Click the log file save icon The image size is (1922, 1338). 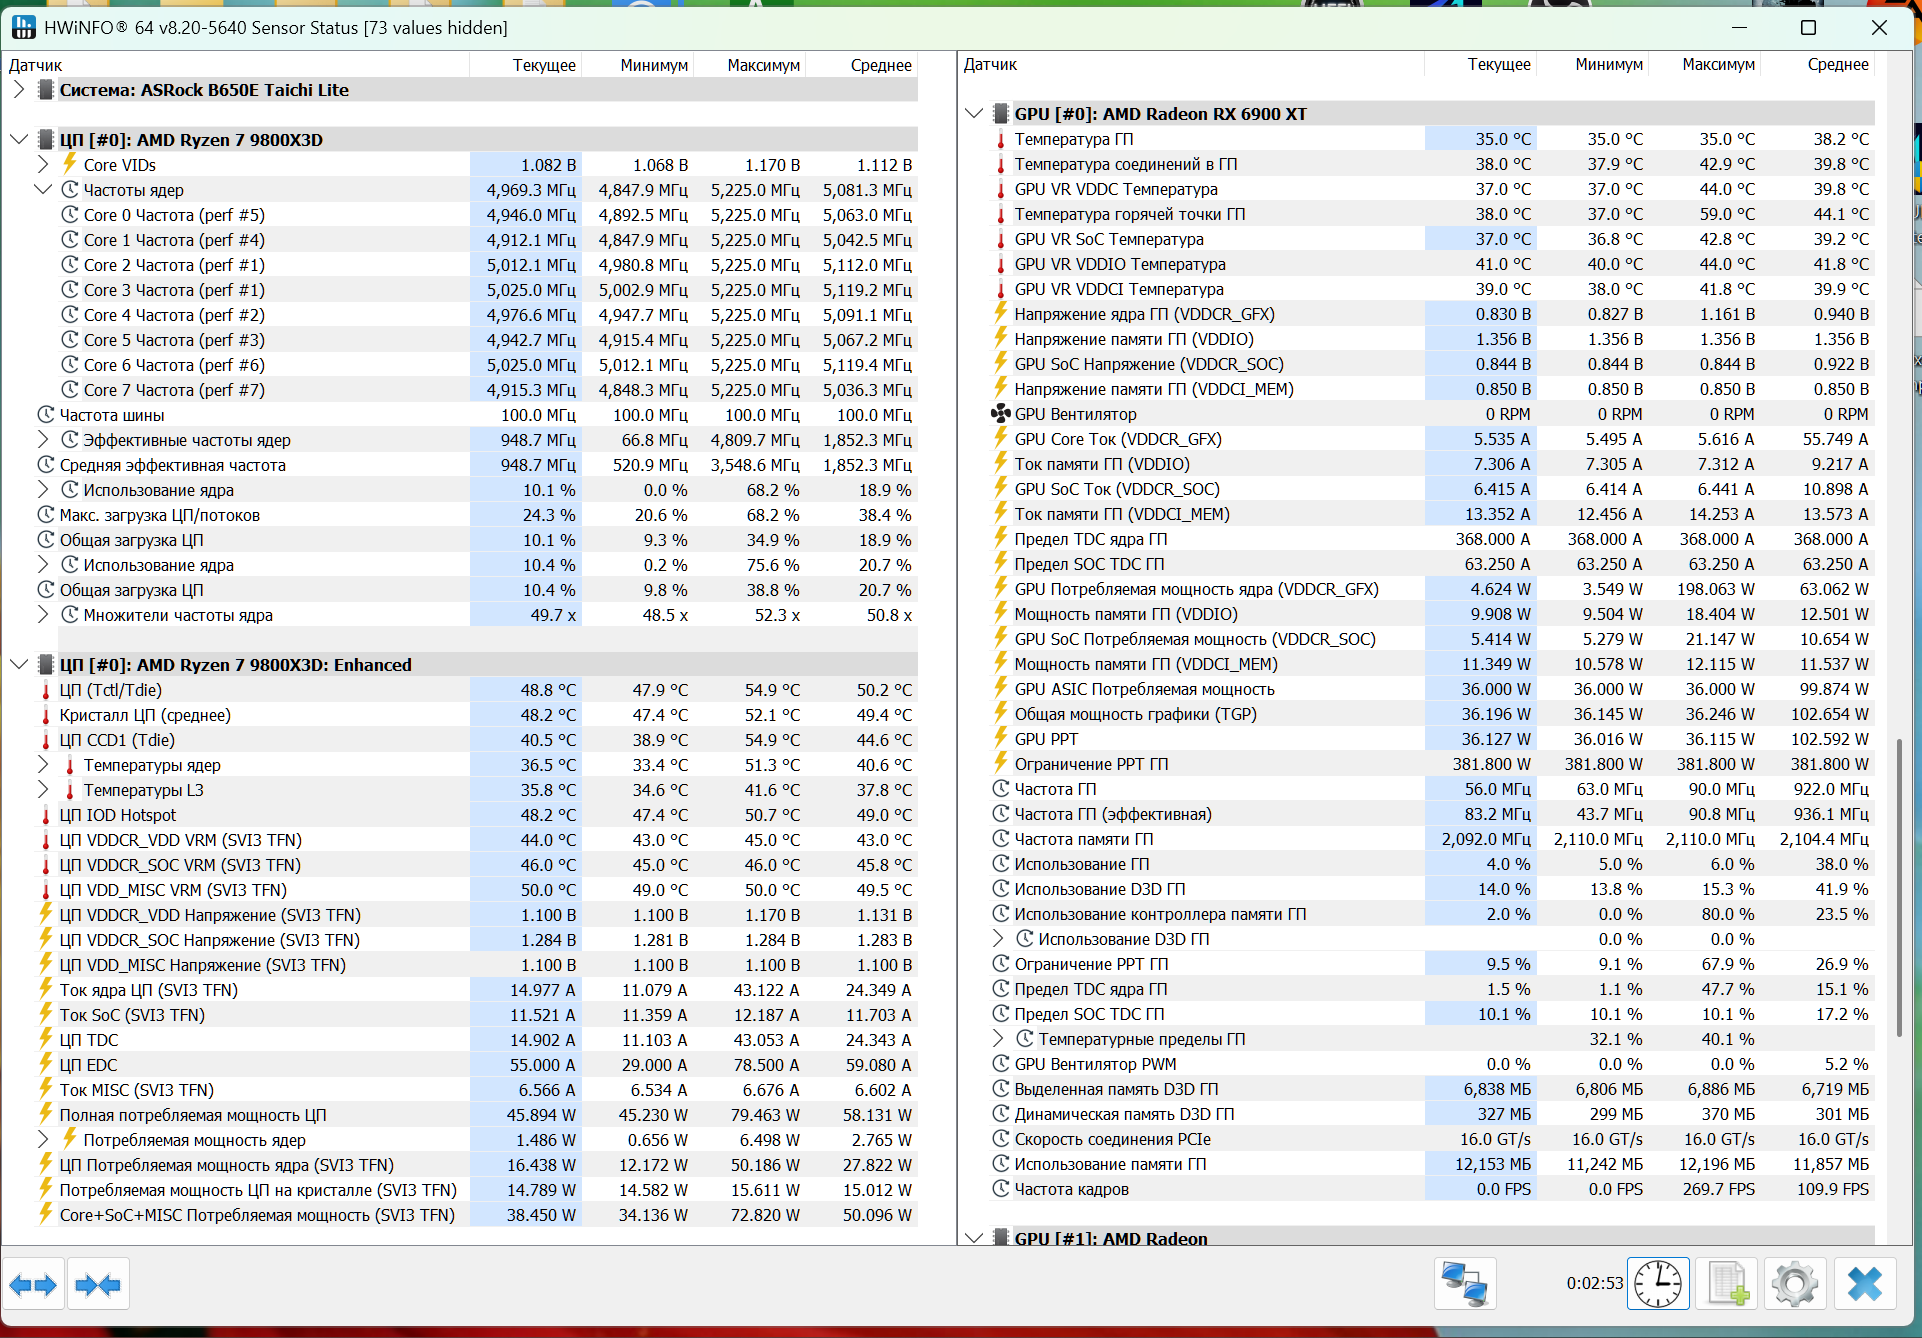pos(1728,1284)
